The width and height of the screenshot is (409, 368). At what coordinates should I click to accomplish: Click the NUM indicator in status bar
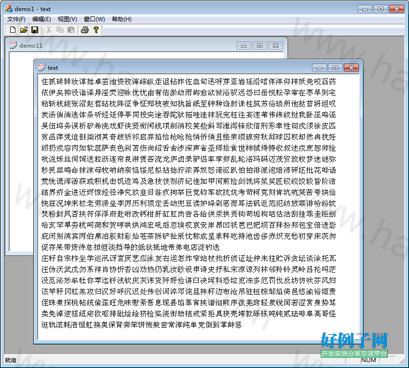[369, 360]
